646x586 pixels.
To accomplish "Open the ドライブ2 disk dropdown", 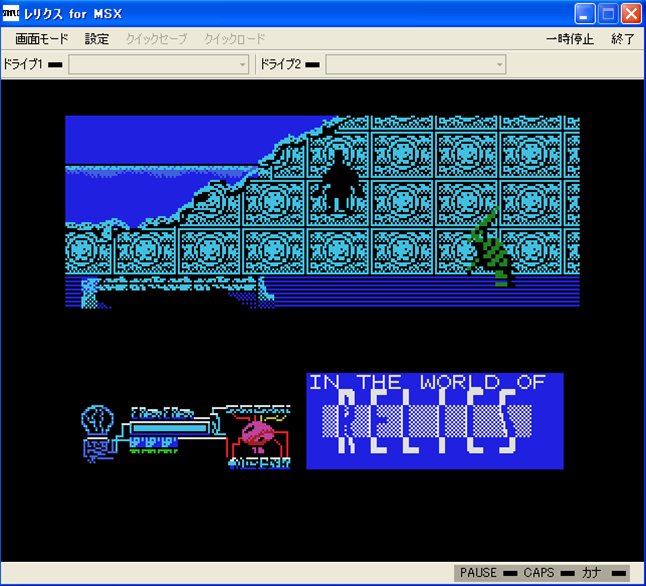I will click(x=416, y=65).
